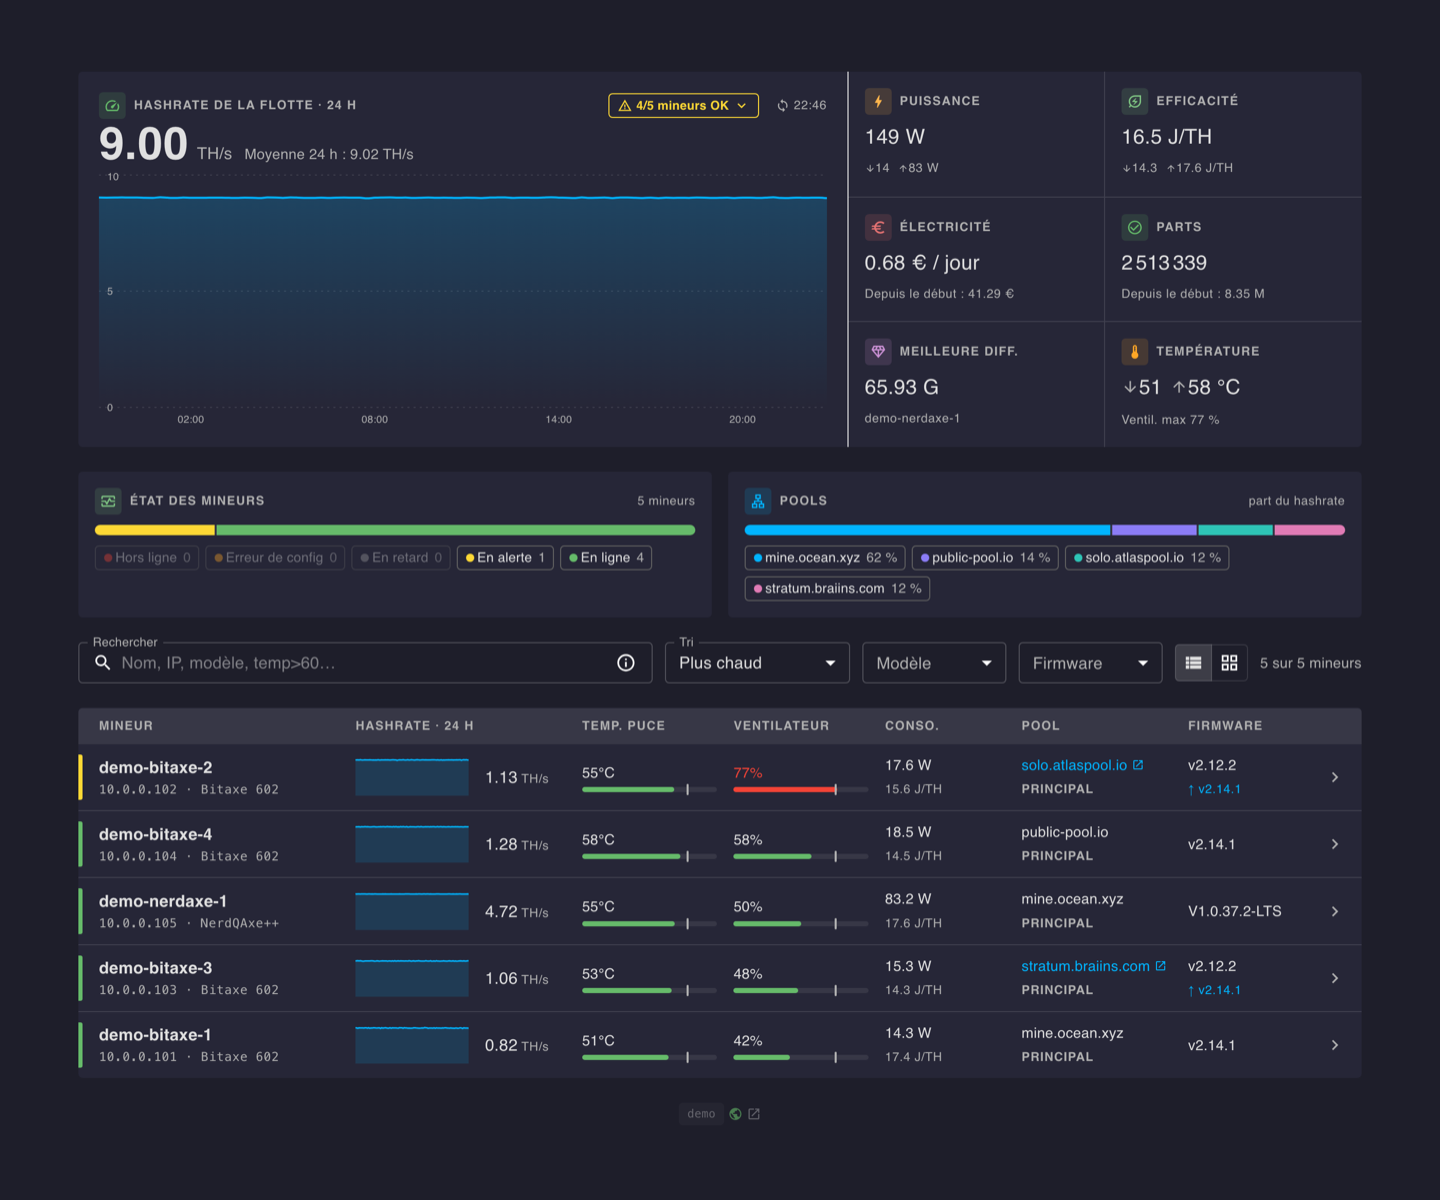Switch to grid view
Screen dimensions: 1440x1200
click(x=1230, y=663)
